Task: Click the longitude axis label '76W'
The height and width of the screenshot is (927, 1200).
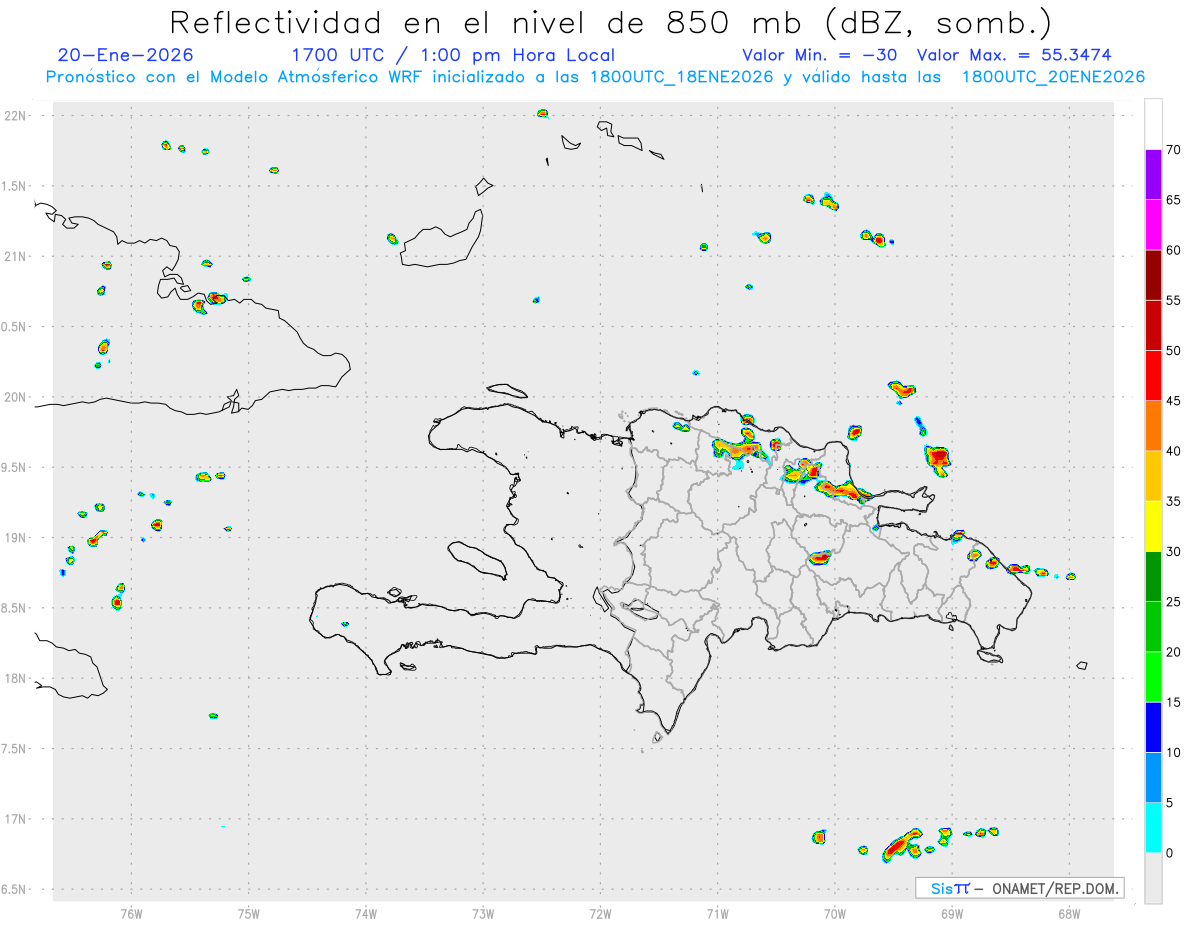Action: point(131,913)
